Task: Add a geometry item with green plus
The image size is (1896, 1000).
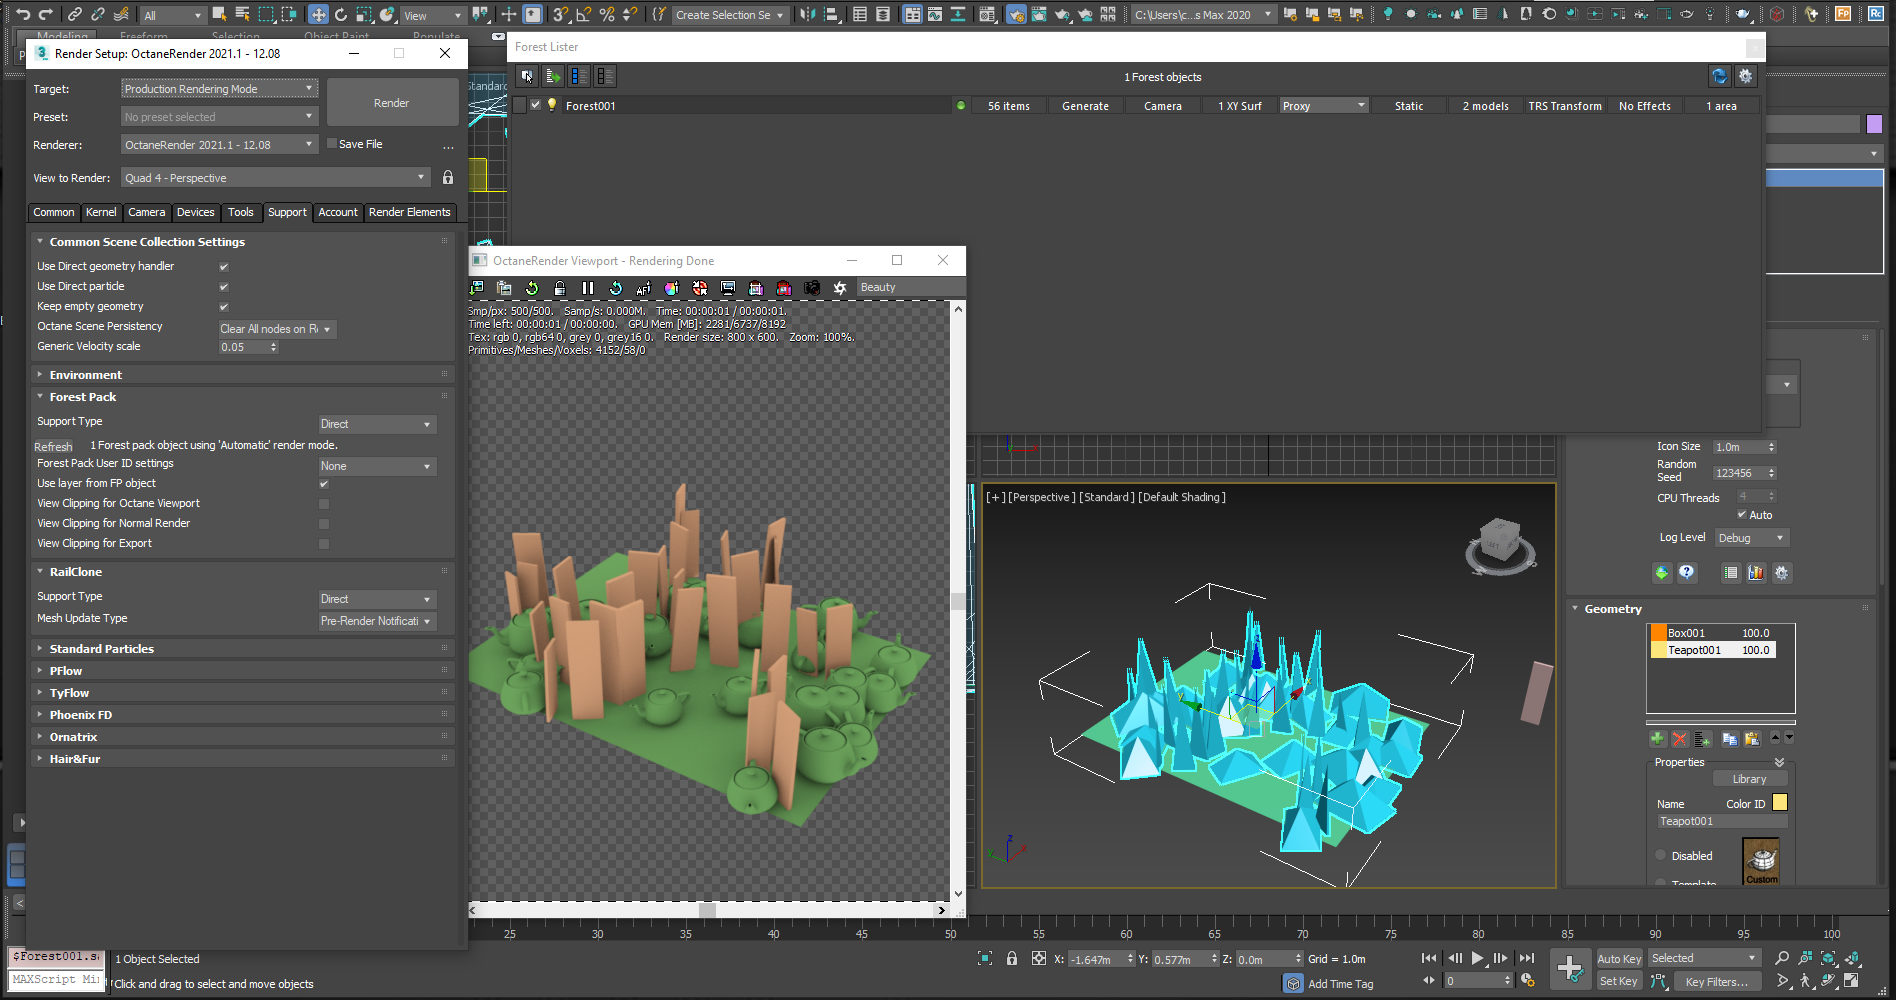Action: (1657, 739)
